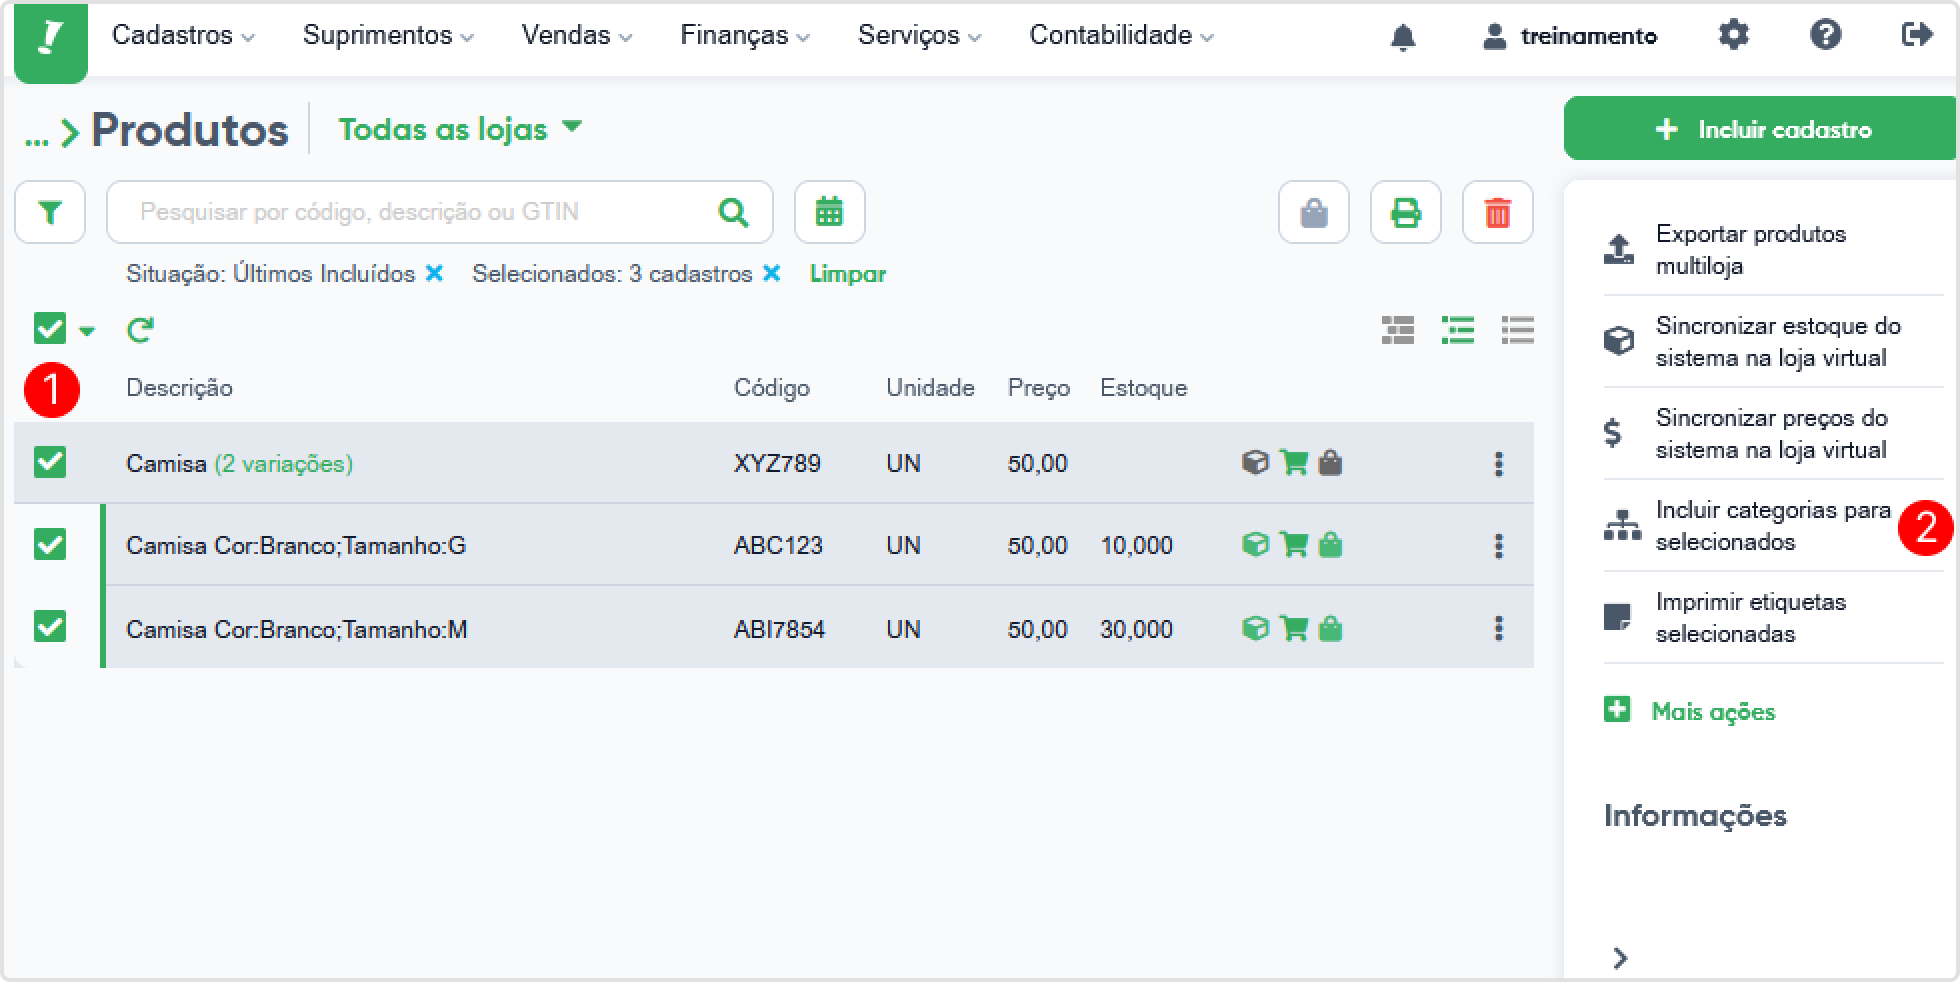The height and width of the screenshot is (982, 1960).
Task: Open the help question mark icon
Action: click(1825, 35)
